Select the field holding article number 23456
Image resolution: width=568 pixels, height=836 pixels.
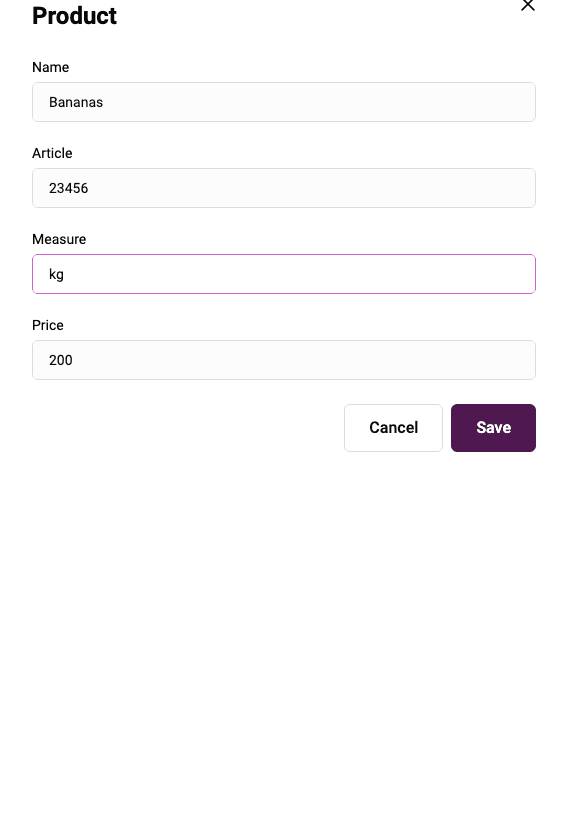(284, 188)
